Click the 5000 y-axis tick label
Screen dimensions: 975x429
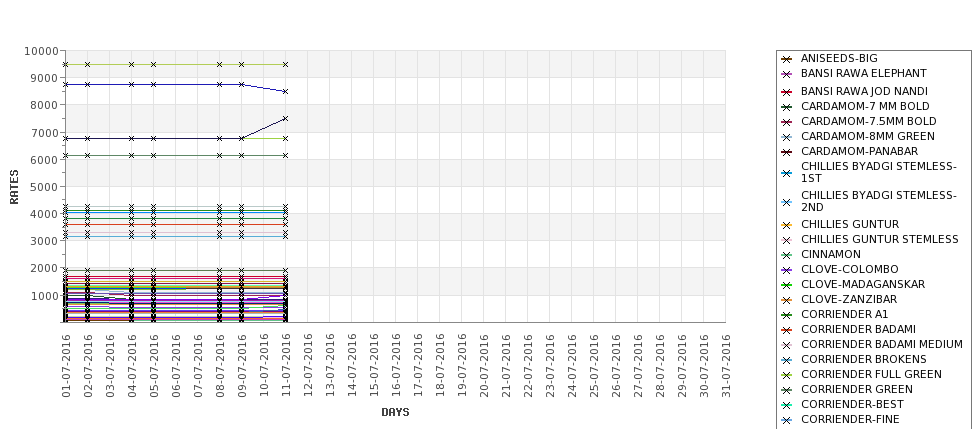pyautogui.click(x=45, y=187)
